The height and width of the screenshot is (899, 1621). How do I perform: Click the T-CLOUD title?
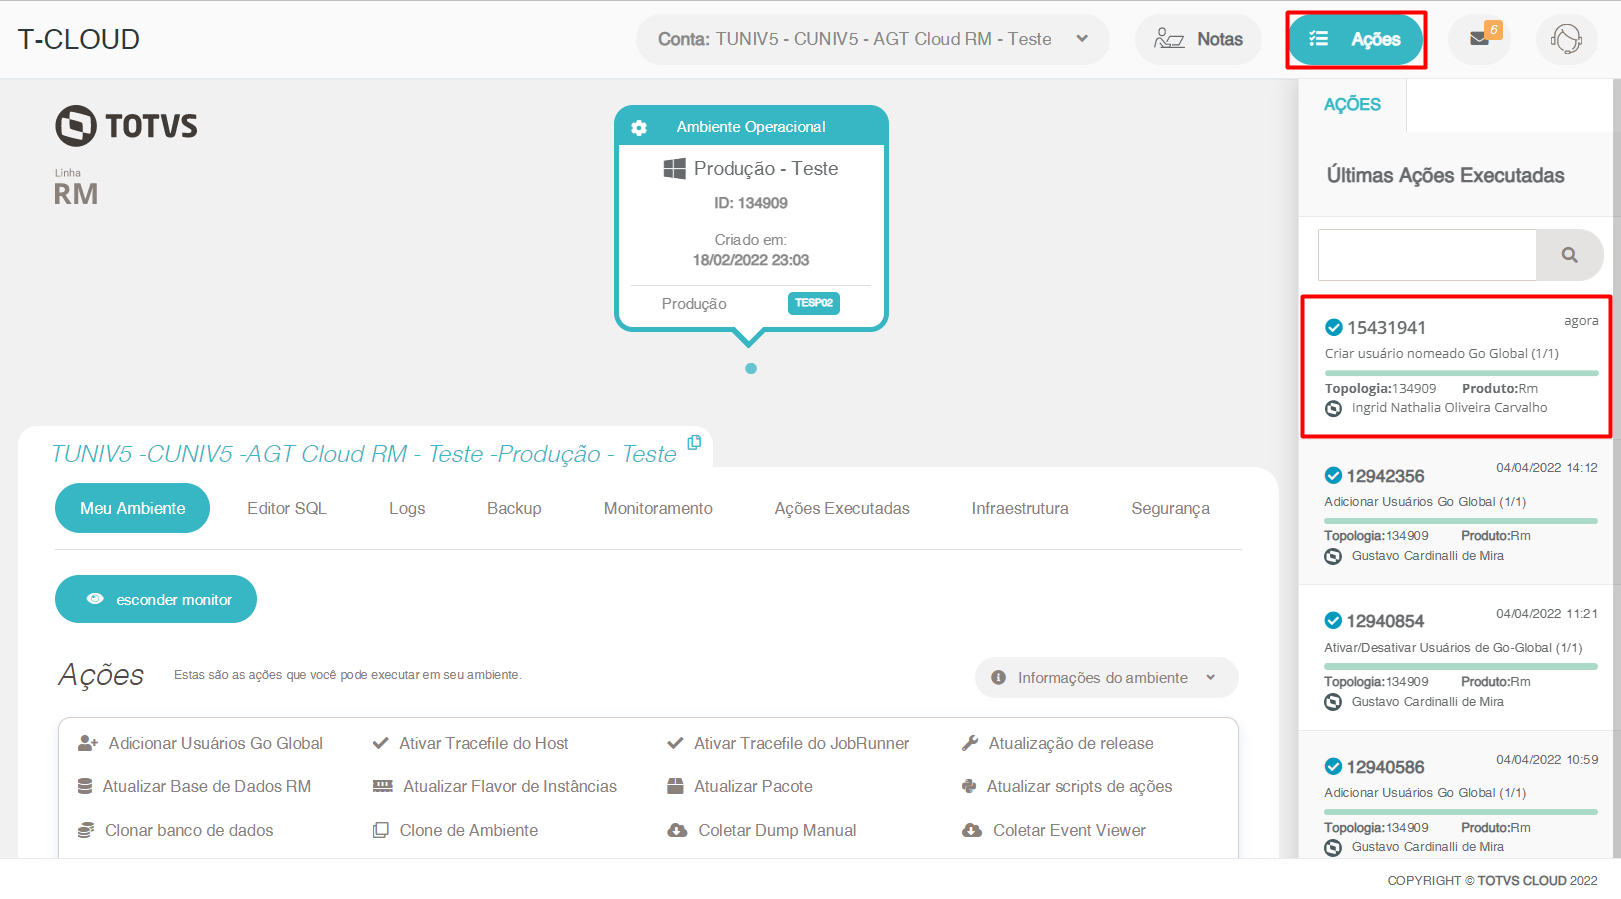pyautogui.click(x=78, y=39)
